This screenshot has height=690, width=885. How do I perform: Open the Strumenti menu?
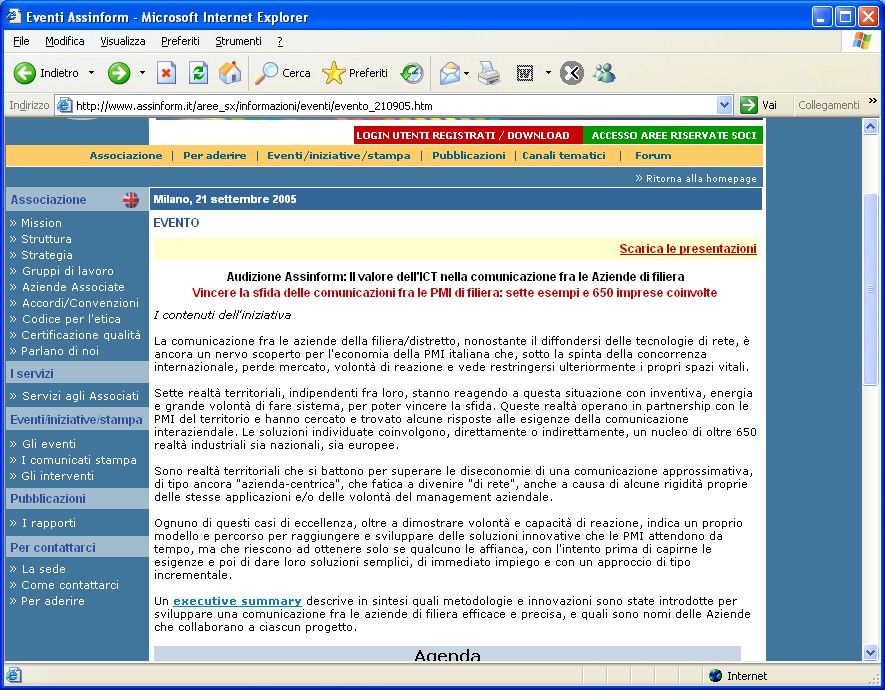click(238, 41)
